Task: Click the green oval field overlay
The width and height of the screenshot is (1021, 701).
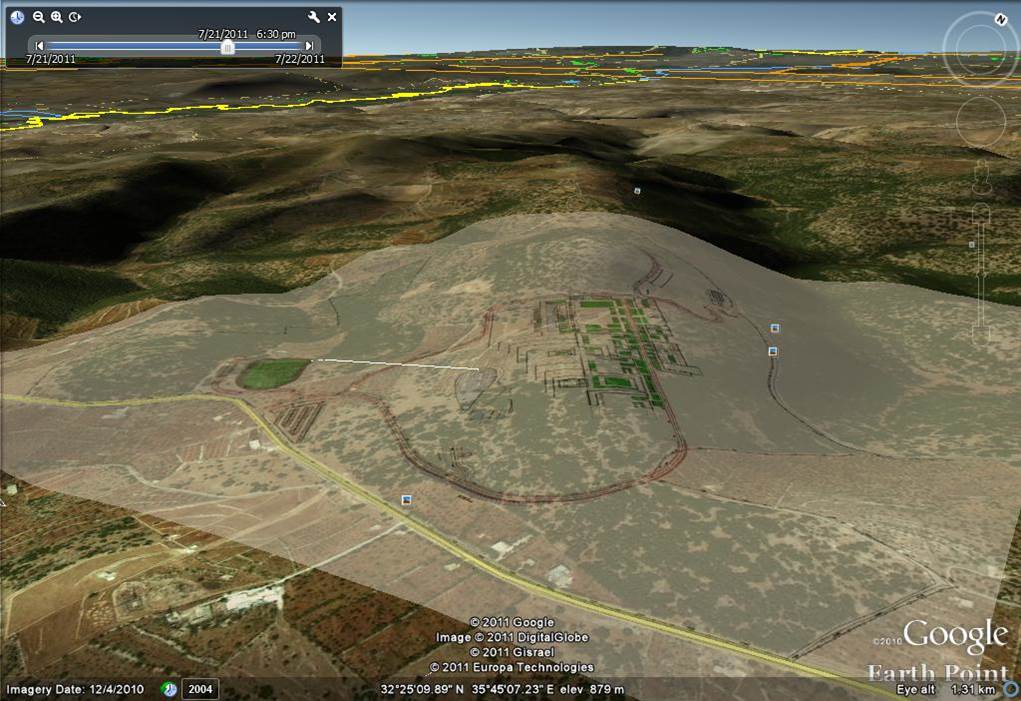Action: pos(272,374)
